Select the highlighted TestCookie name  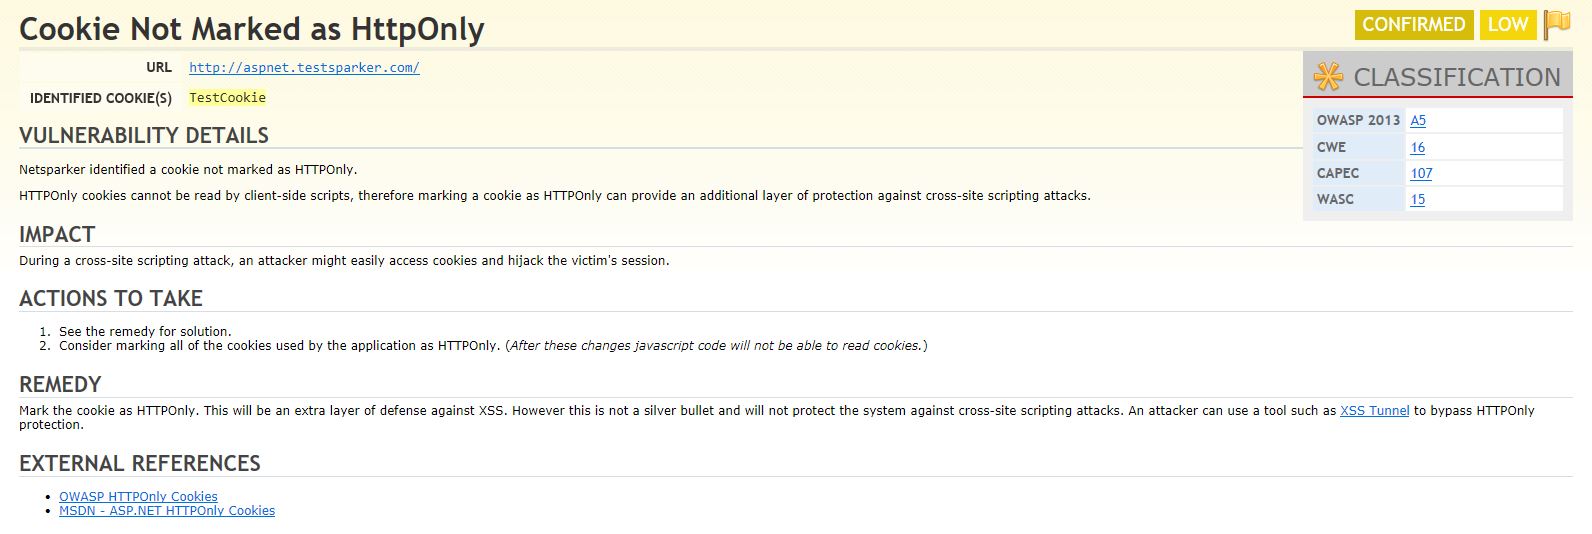pyautogui.click(x=227, y=98)
